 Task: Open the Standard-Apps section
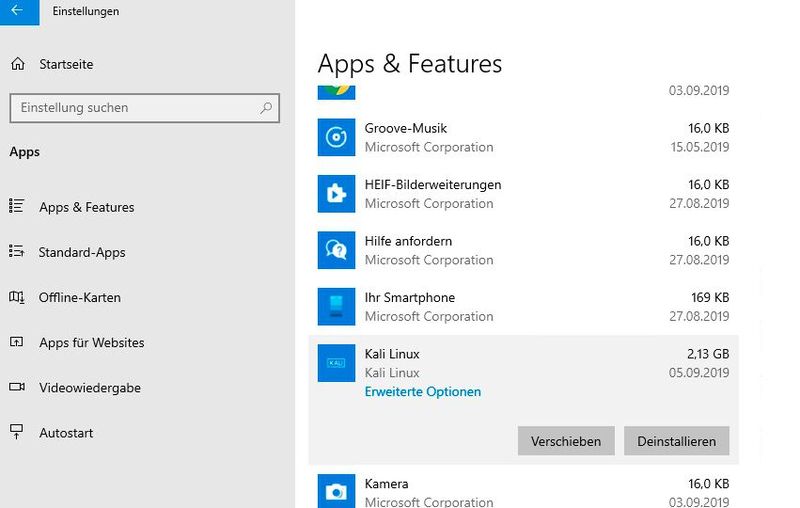pos(82,252)
